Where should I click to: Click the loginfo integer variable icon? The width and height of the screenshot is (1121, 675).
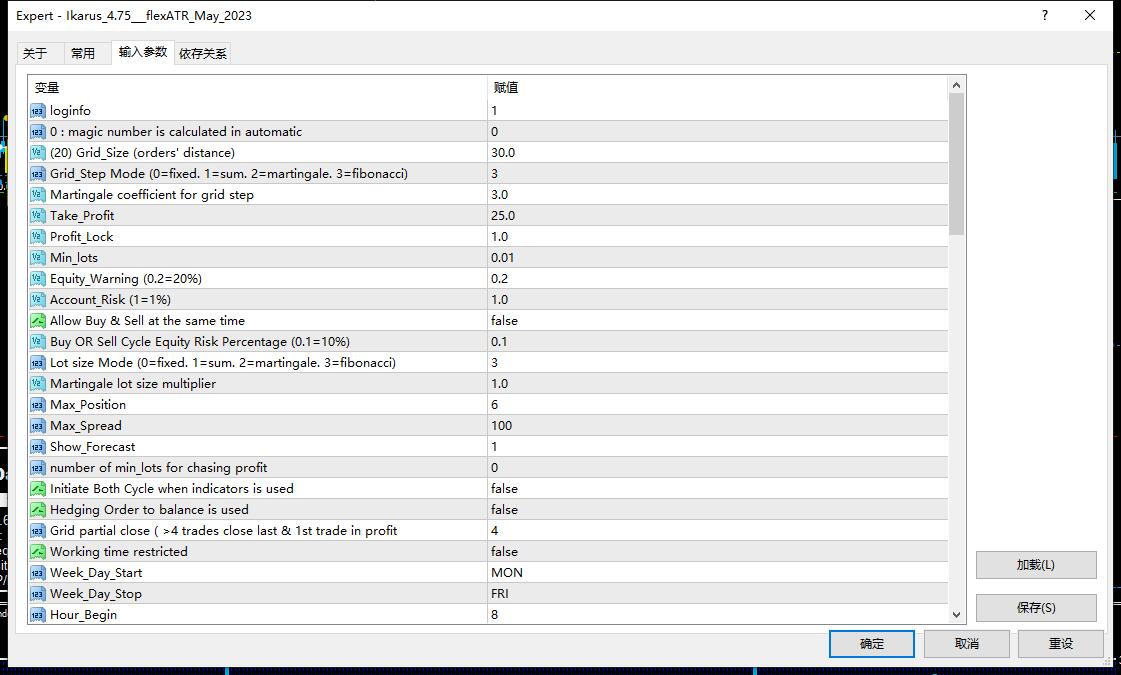point(38,111)
